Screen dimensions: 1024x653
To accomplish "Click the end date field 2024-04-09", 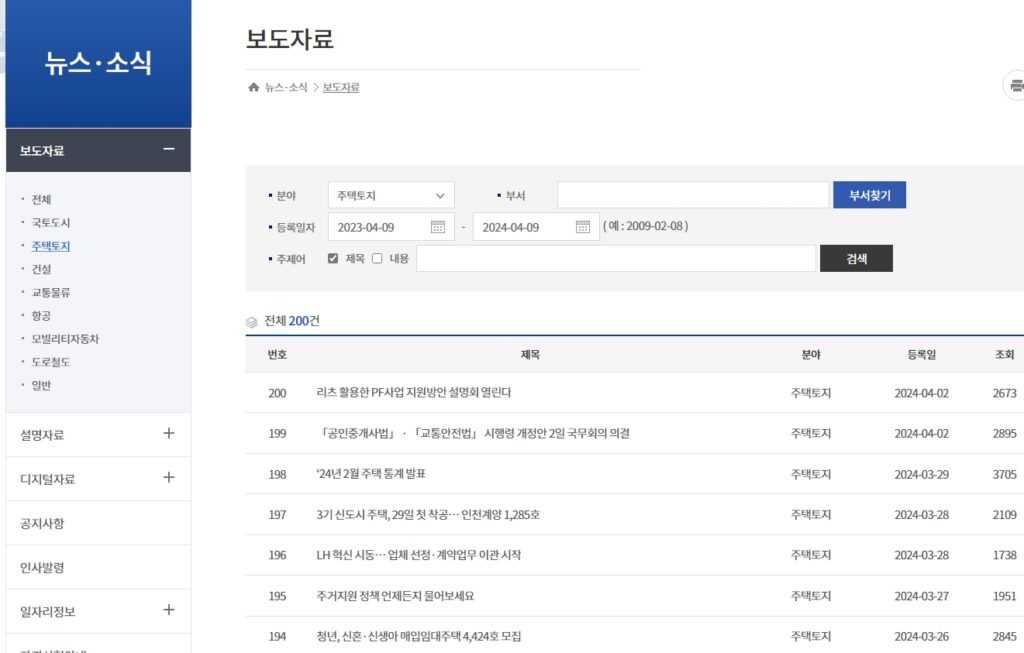I will pyautogui.click(x=536, y=227).
